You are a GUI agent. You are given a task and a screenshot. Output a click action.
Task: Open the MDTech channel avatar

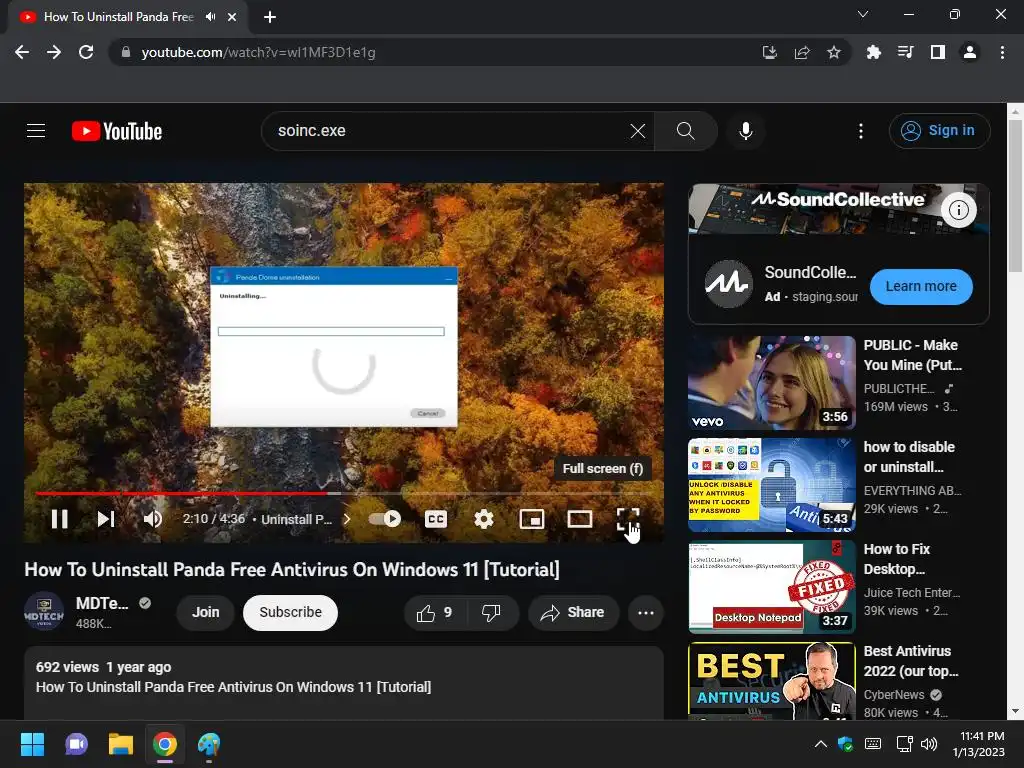tap(44, 613)
